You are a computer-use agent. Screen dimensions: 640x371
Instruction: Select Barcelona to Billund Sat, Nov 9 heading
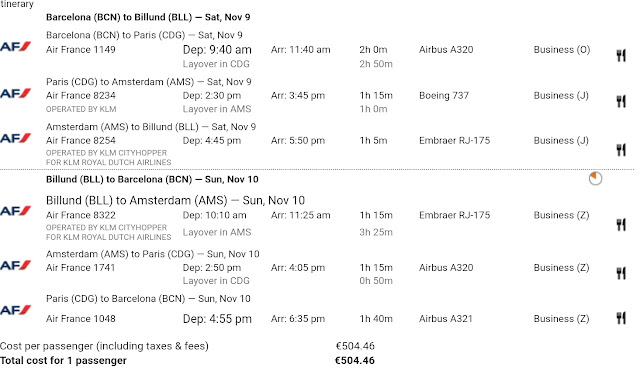pyautogui.click(x=148, y=17)
